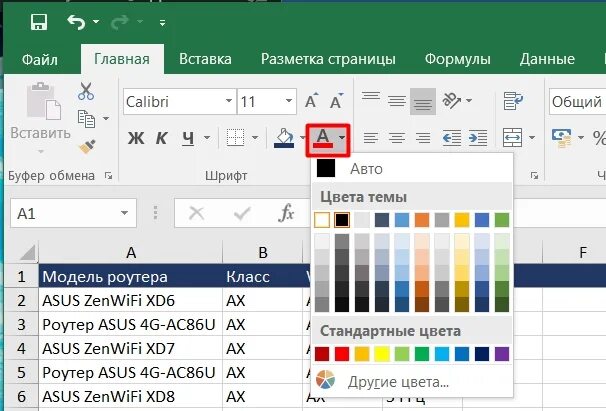Pick green swatch in theme colors top row
The height and width of the screenshot is (411, 606).
coord(502,220)
